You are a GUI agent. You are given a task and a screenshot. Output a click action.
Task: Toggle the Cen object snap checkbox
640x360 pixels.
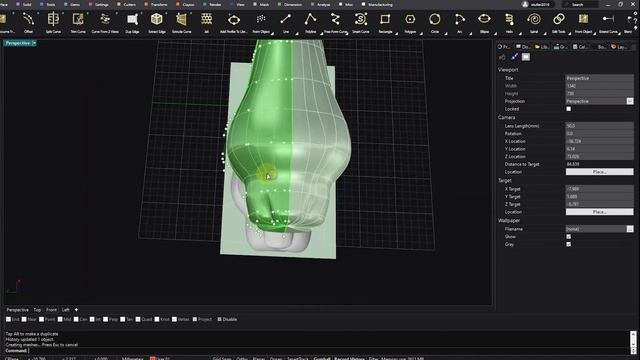click(x=76, y=319)
